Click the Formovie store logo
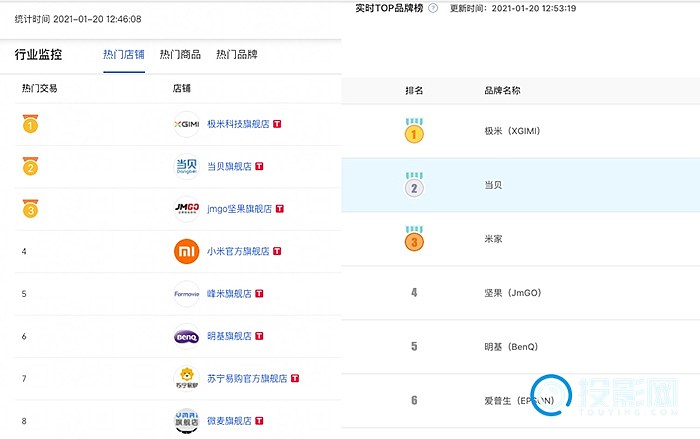 point(187,294)
